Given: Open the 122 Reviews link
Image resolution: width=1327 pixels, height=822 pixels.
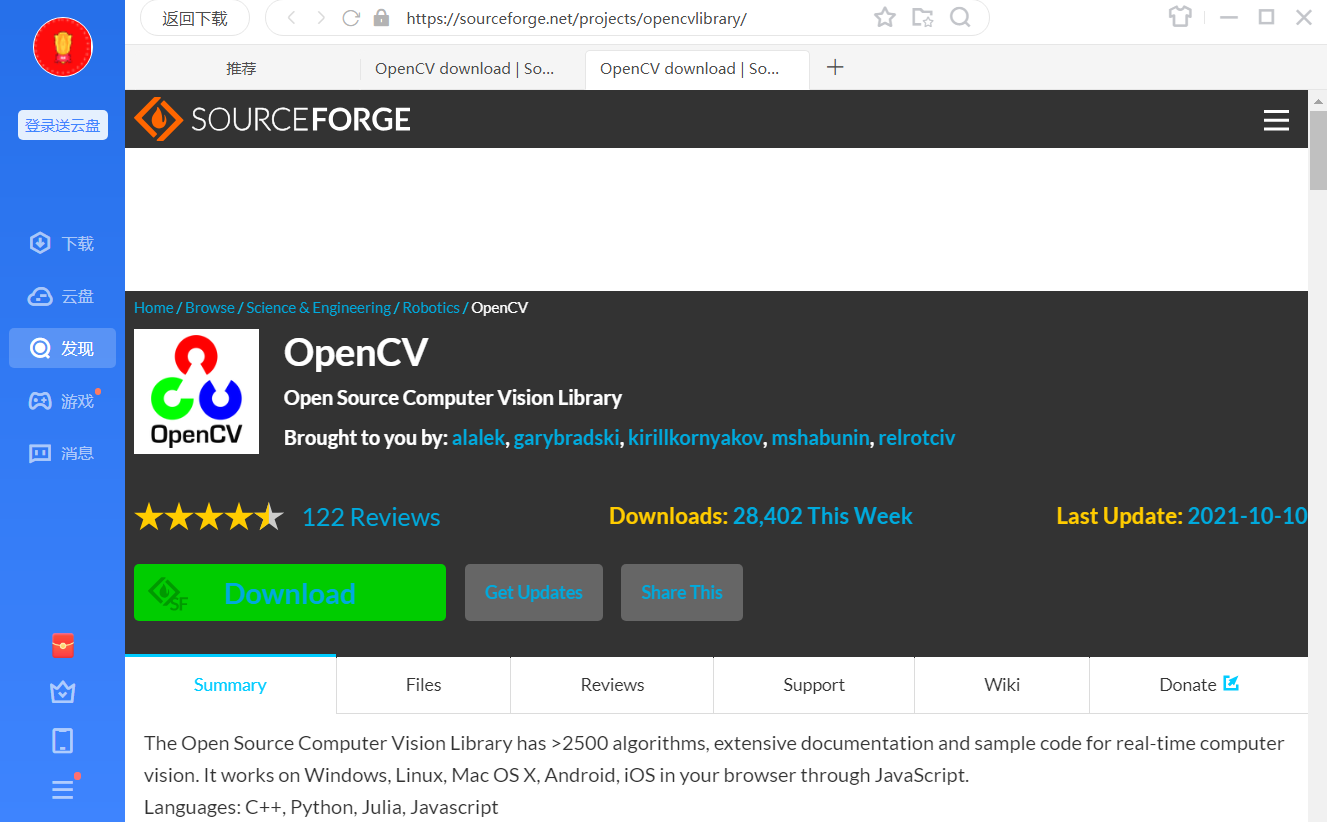Looking at the screenshot, I should click(371, 517).
